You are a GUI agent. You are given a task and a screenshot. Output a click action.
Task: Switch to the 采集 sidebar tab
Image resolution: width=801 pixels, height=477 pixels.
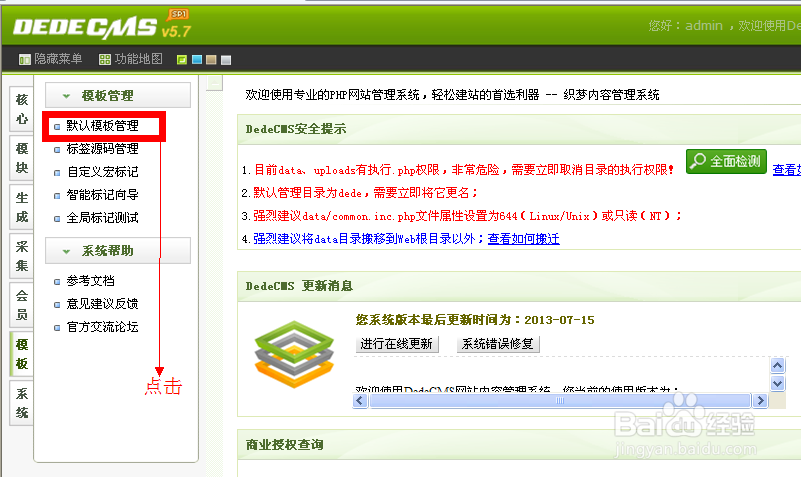point(21,256)
